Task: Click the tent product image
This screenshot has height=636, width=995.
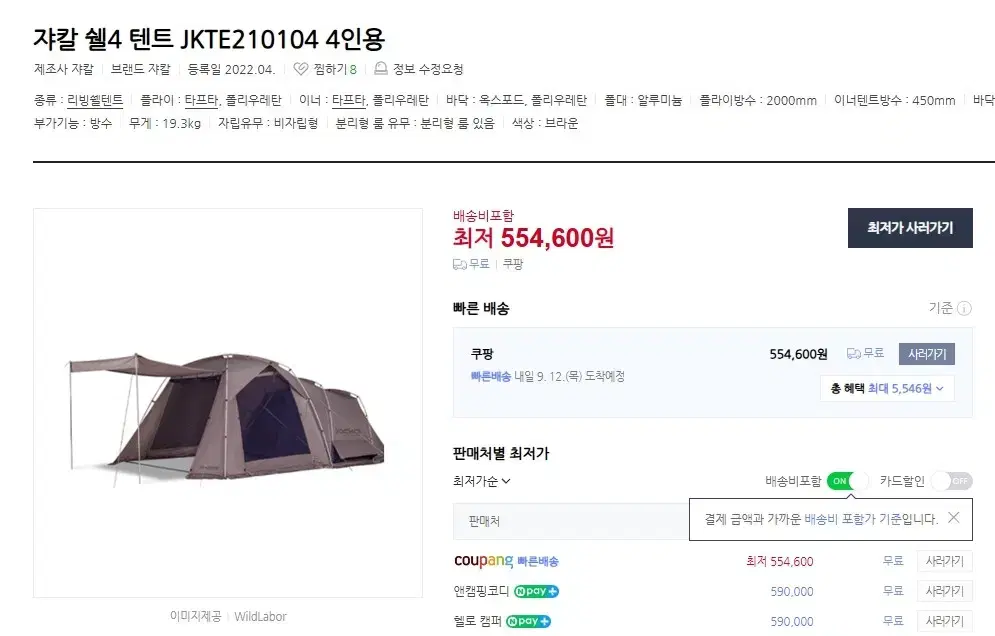Action: tap(227, 403)
